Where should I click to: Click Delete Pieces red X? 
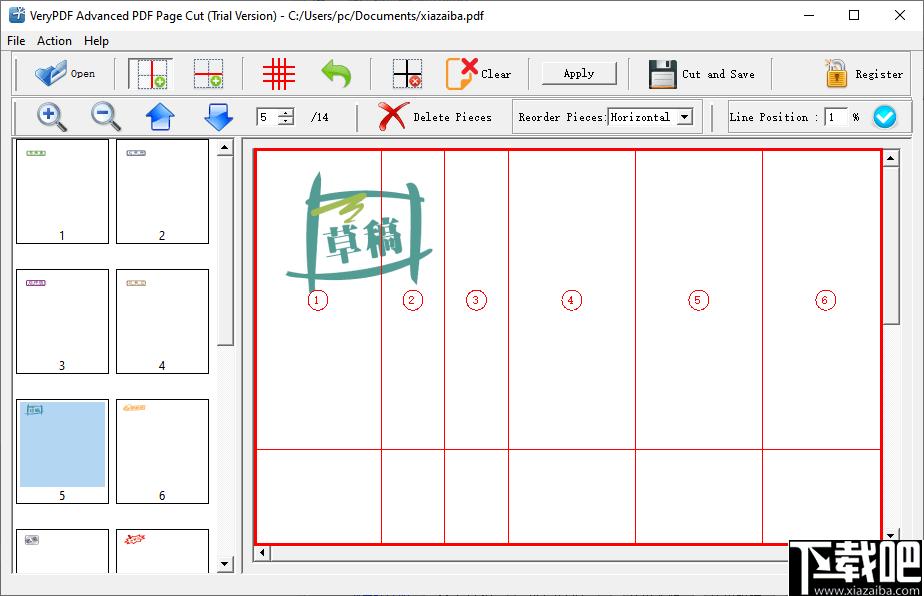pos(393,116)
